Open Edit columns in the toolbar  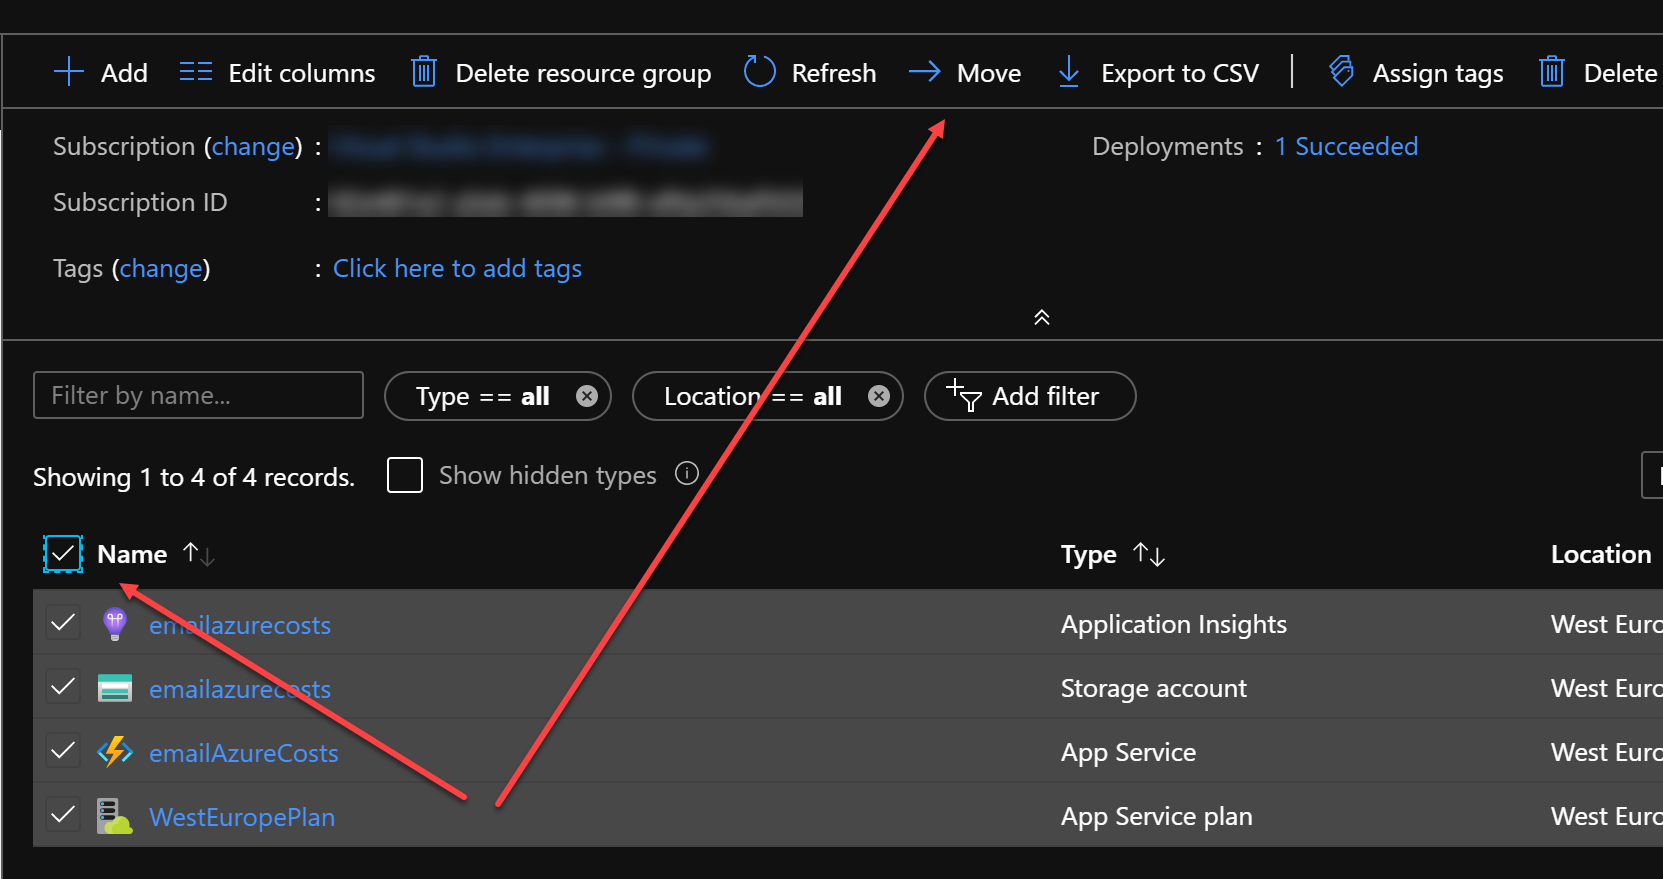[277, 73]
